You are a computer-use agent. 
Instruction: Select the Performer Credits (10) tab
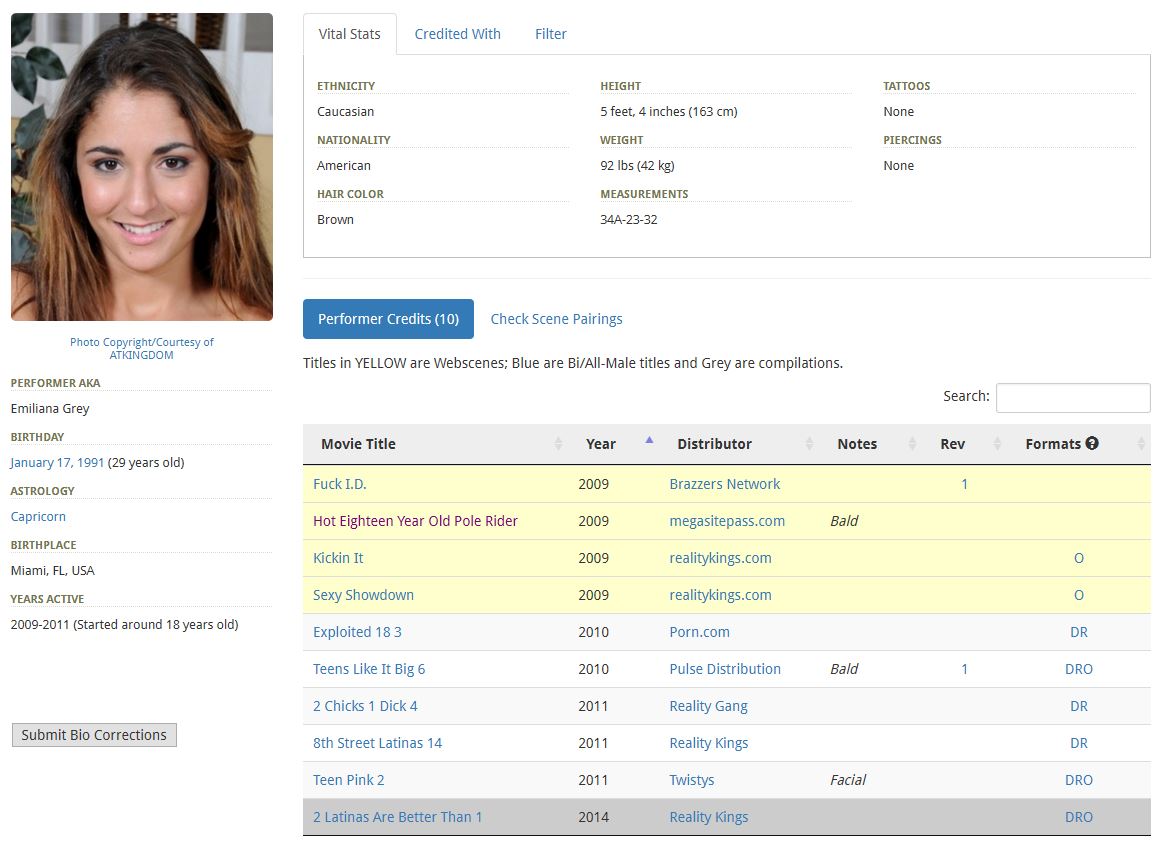388,319
